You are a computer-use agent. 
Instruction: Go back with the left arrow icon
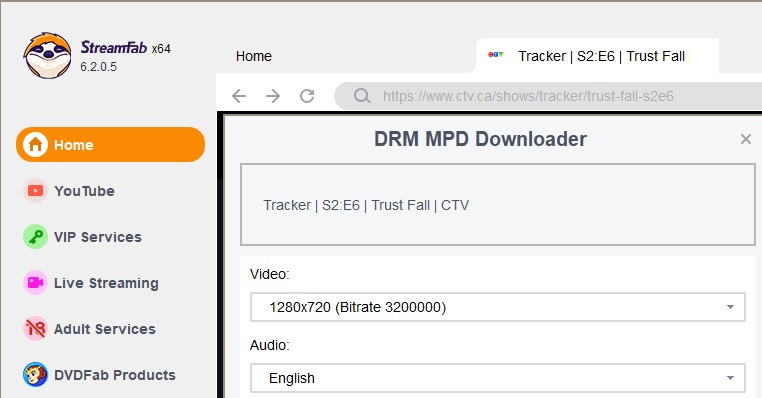[239, 96]
